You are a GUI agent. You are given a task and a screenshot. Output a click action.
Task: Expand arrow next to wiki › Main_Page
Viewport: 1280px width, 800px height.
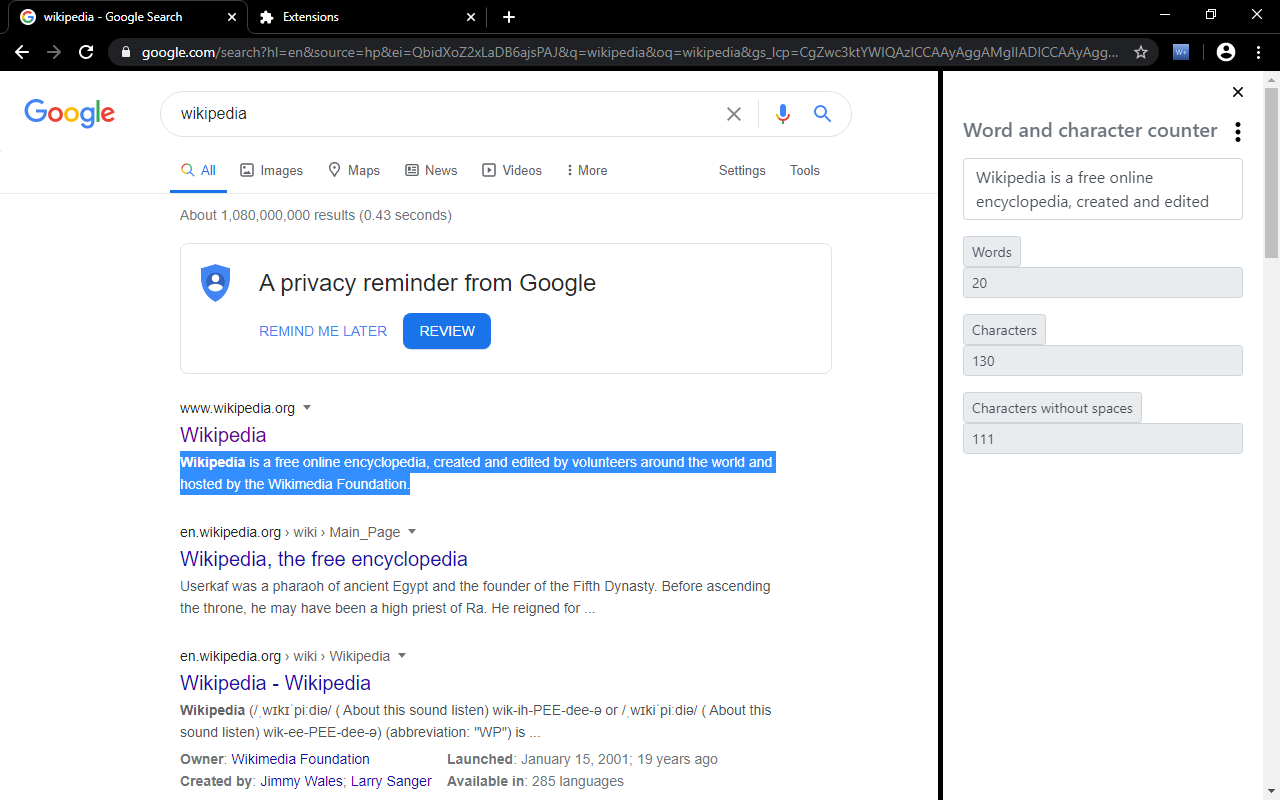click(412, 532)
